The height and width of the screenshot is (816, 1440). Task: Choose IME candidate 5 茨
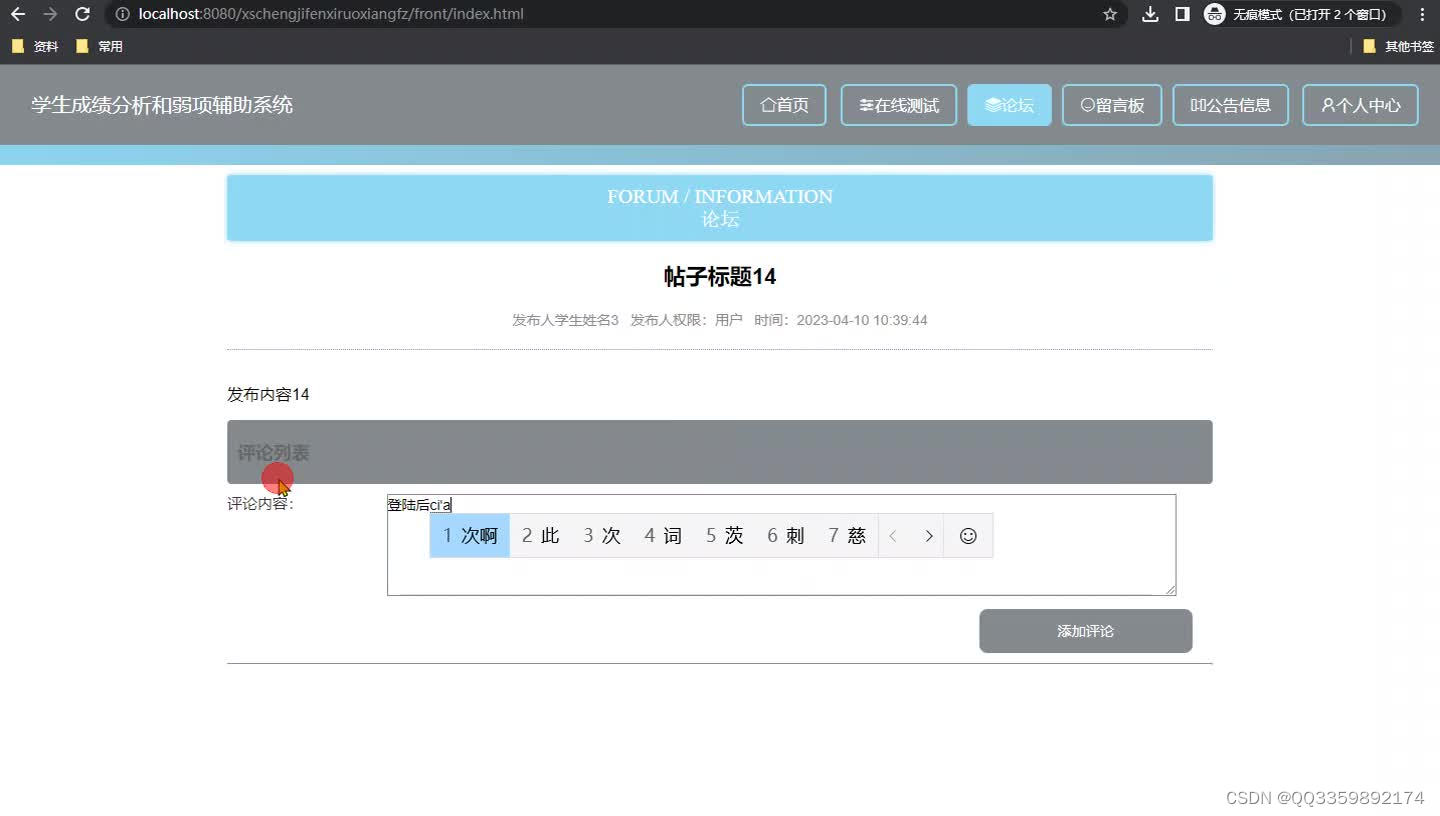click(725, 536)
